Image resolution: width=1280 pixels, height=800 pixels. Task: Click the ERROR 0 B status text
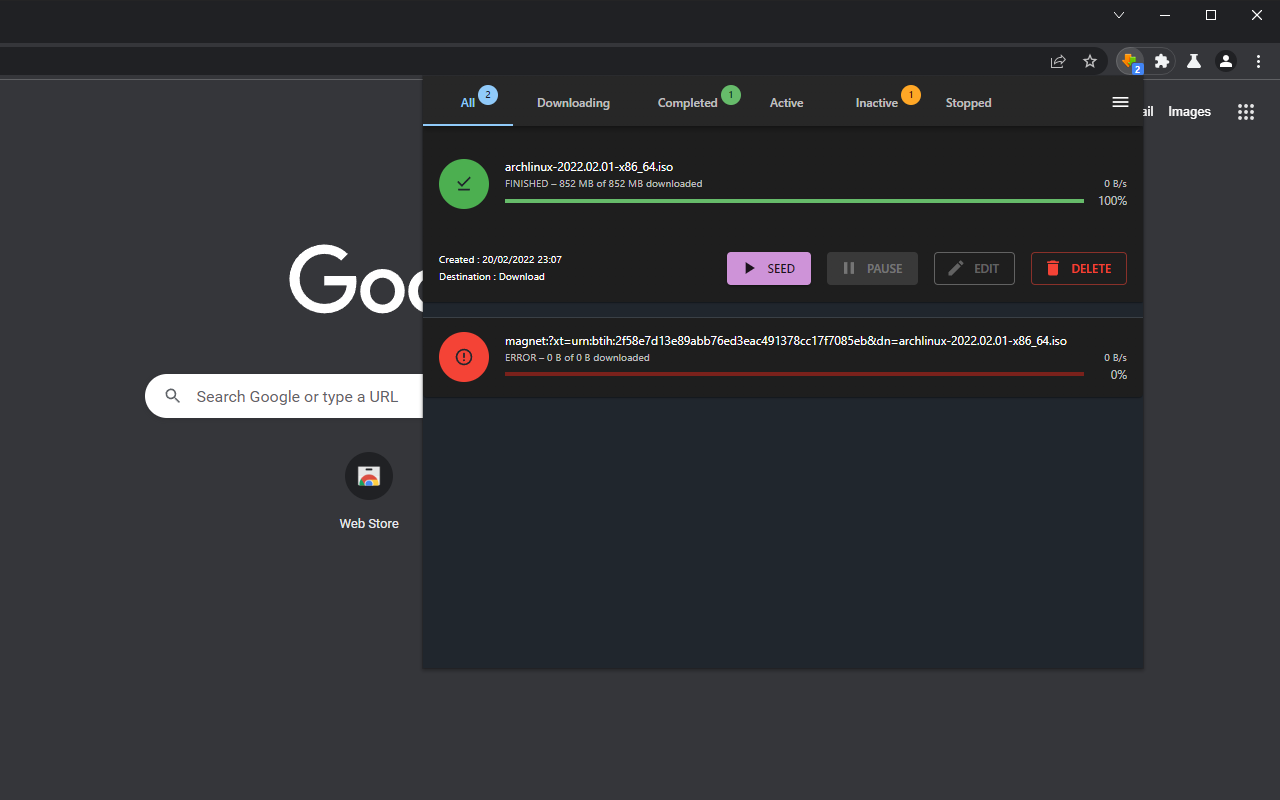(577, 357)
